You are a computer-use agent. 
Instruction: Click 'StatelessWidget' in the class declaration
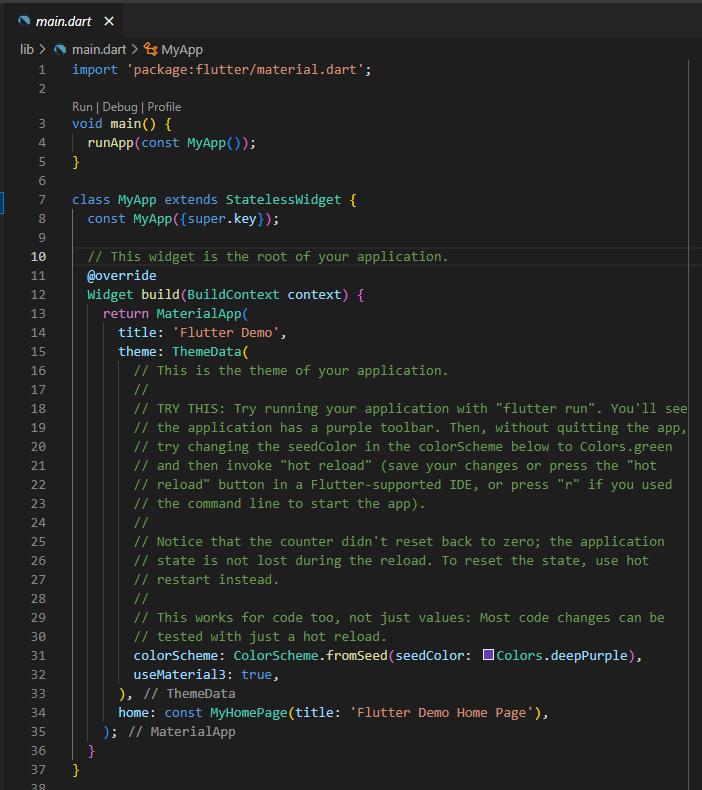point(283,200)
